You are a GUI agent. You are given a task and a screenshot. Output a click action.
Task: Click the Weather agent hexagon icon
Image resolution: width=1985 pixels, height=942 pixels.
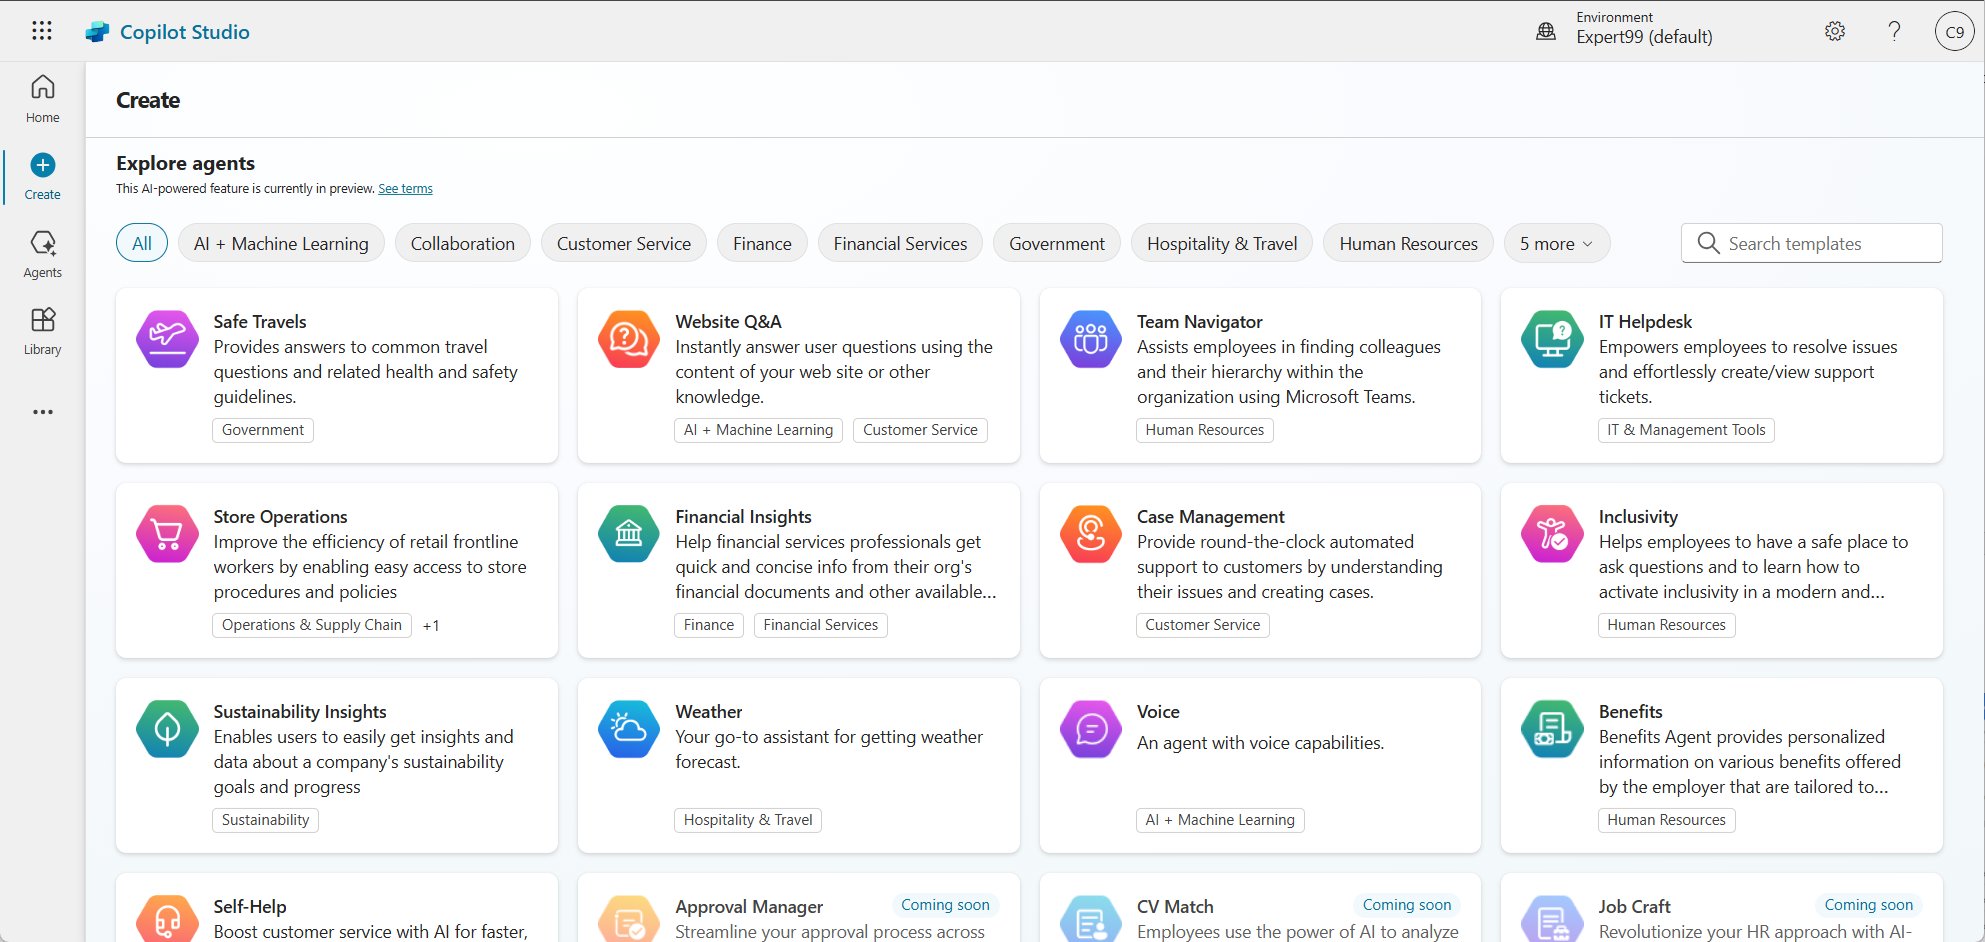628,729
